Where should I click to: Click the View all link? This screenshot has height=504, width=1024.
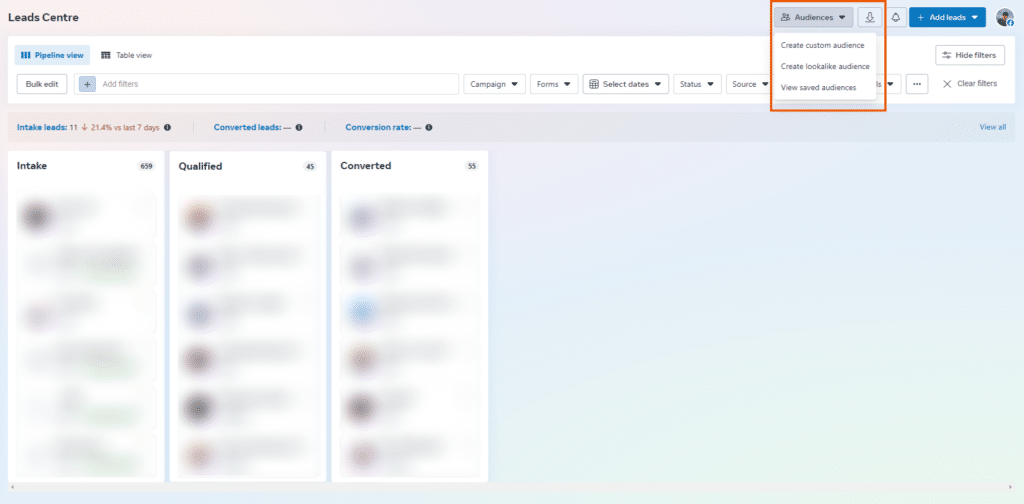click(x=992, y=127)
